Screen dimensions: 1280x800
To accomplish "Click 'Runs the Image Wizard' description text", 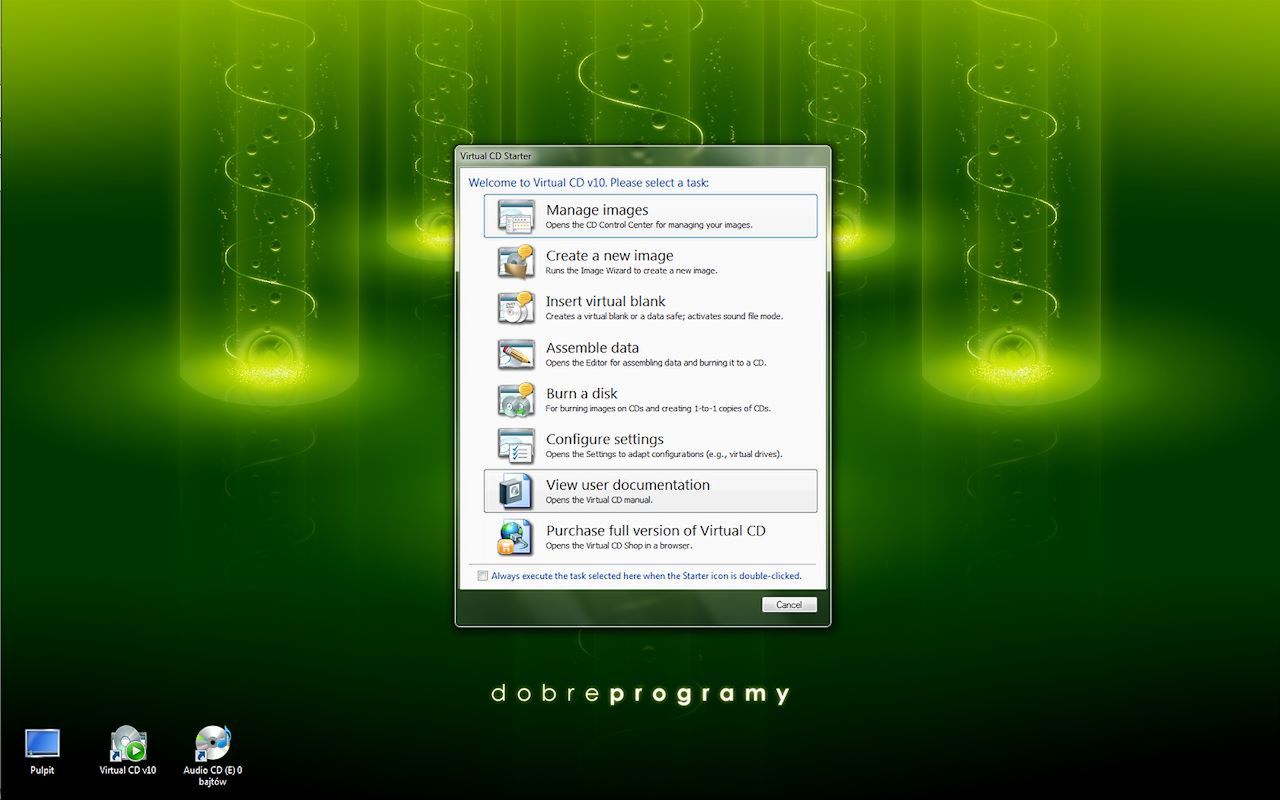I will pyautogui.click(x=631, y=271).
